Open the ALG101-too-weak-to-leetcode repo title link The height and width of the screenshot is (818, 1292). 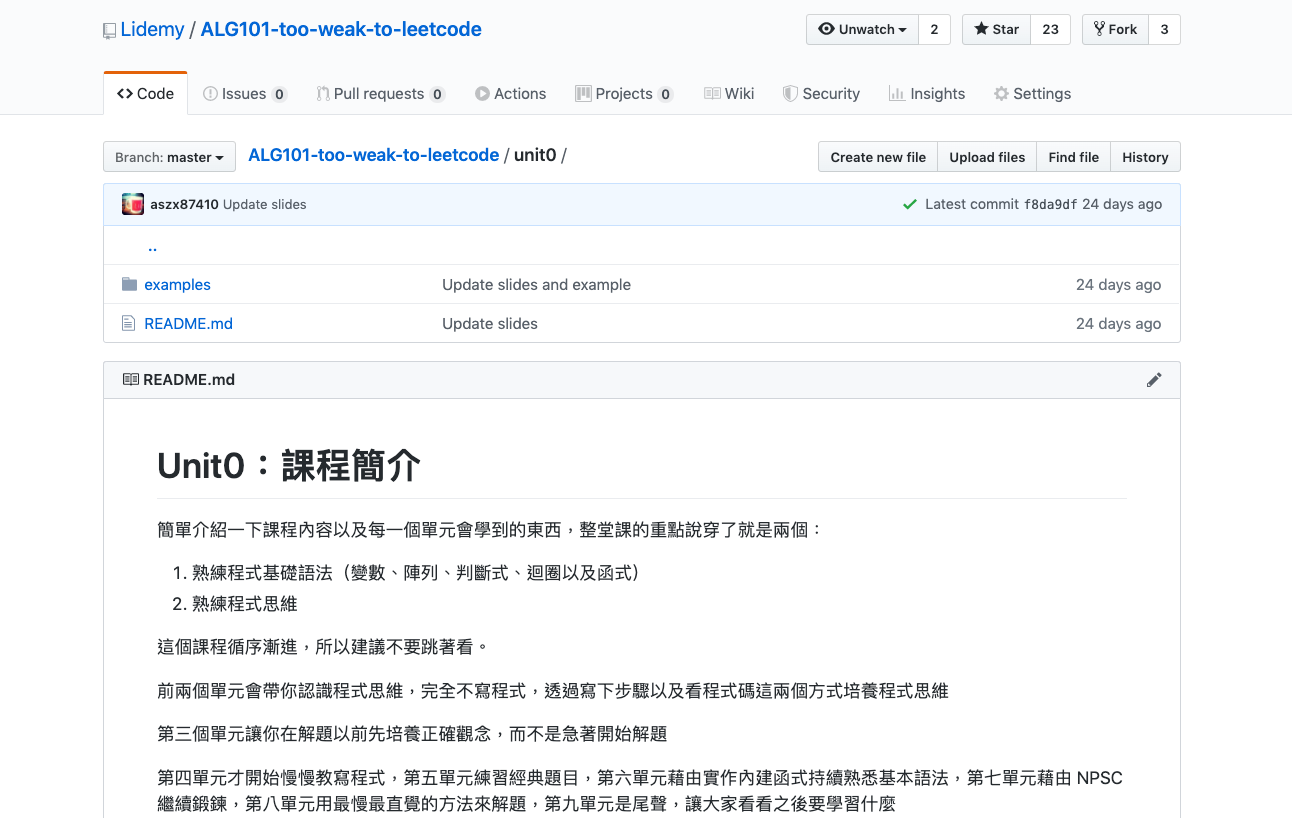pyautogui.click(x=341, y=29)
